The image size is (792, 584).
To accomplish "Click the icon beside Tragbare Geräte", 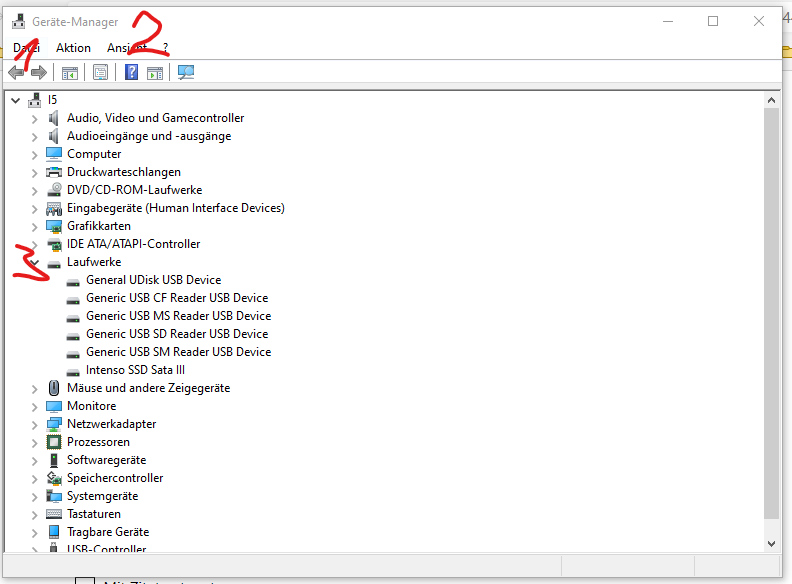I will pyautogui.click(x=54, y=532).
